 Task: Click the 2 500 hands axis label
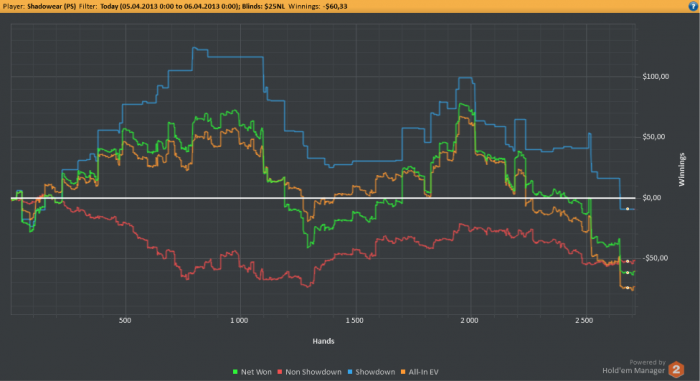coord(584,320)
